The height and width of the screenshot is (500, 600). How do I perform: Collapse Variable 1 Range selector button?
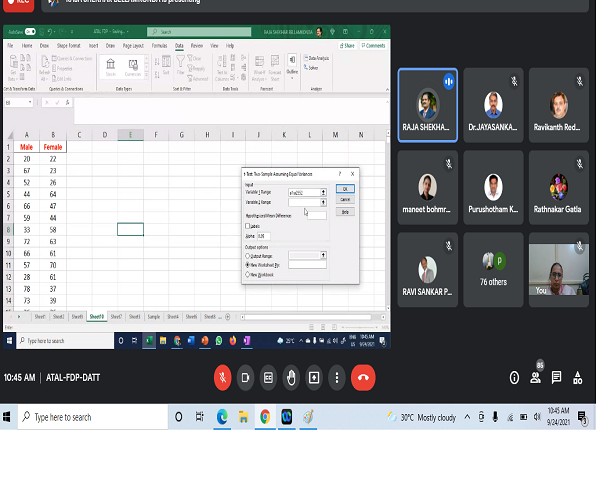click(x=323, y=192)
